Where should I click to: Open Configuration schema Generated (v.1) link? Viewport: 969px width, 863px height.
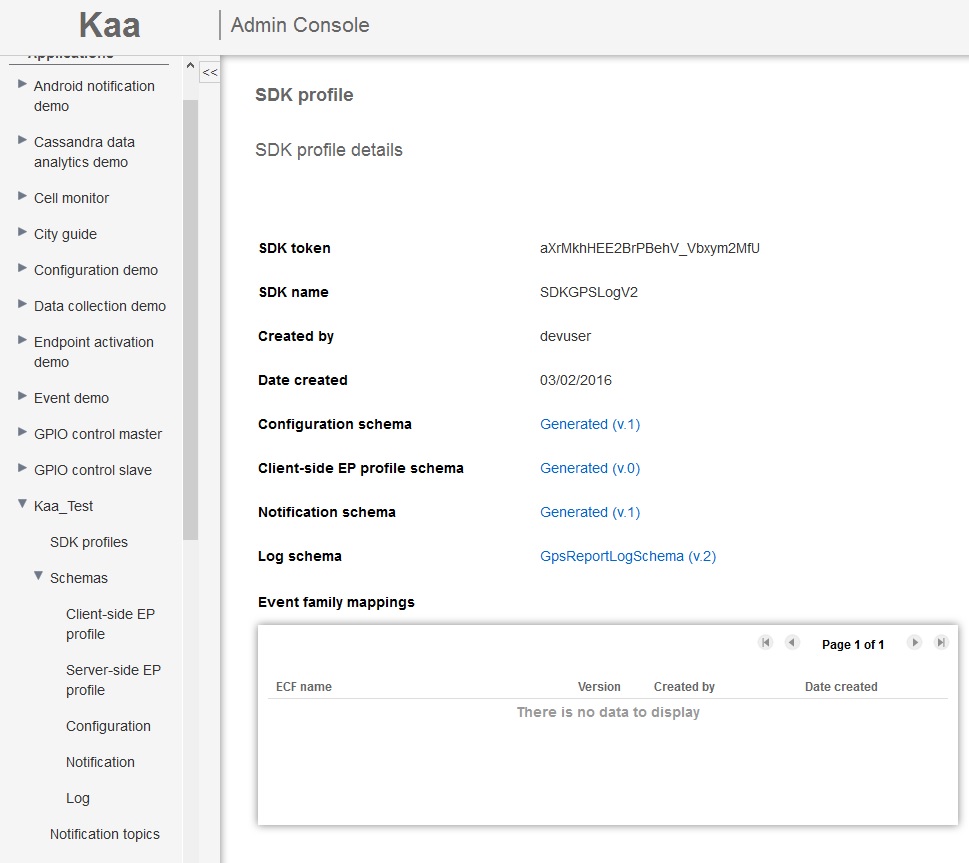[x=590, y=424]
